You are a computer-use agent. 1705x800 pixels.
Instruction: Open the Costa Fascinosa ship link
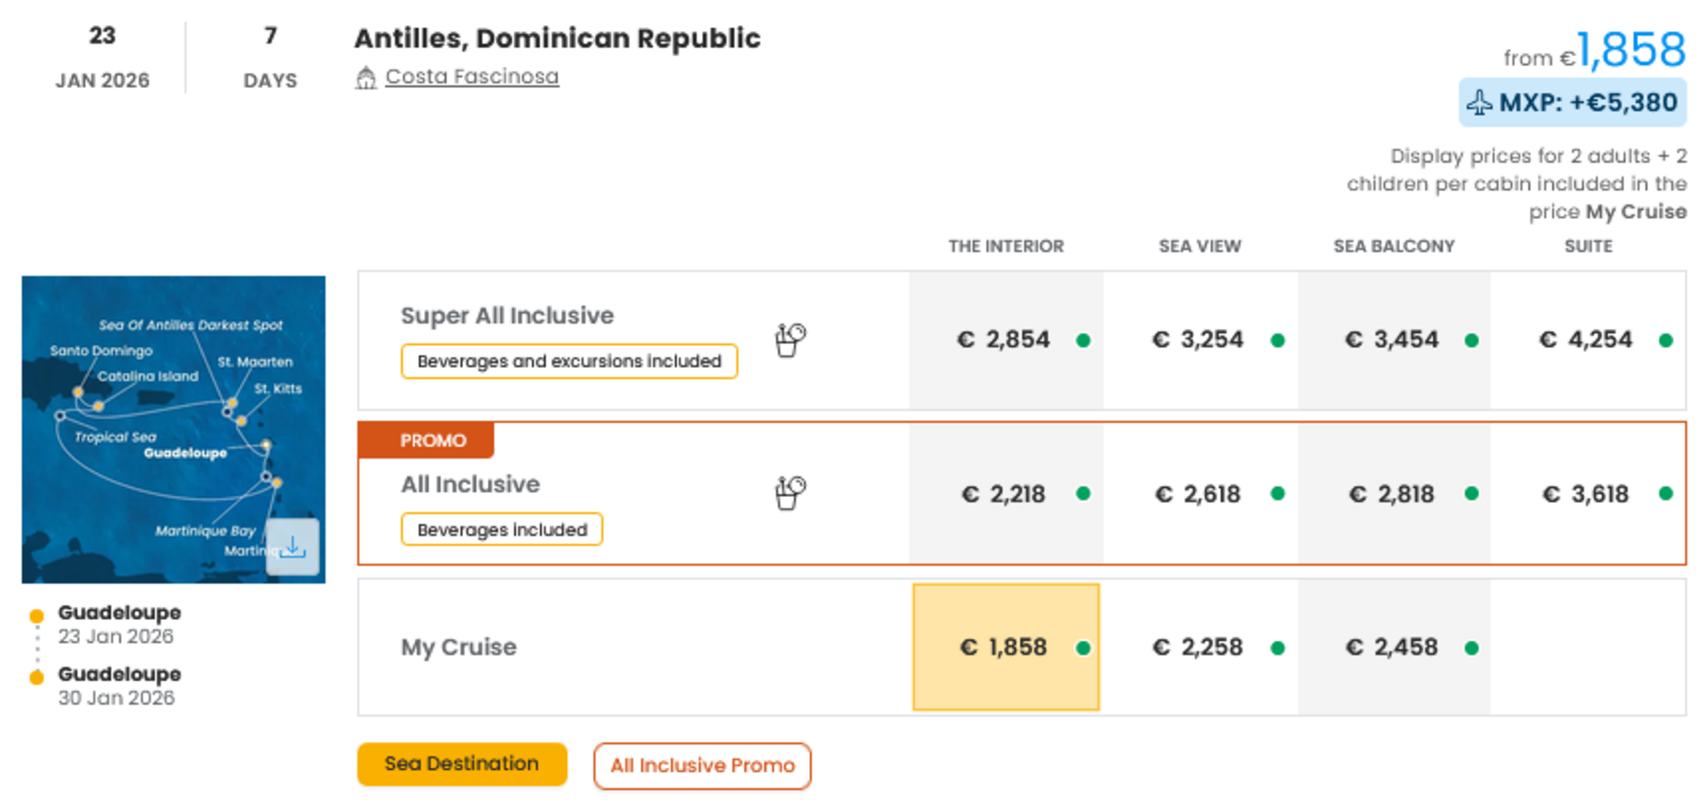(x=472, y=77)
